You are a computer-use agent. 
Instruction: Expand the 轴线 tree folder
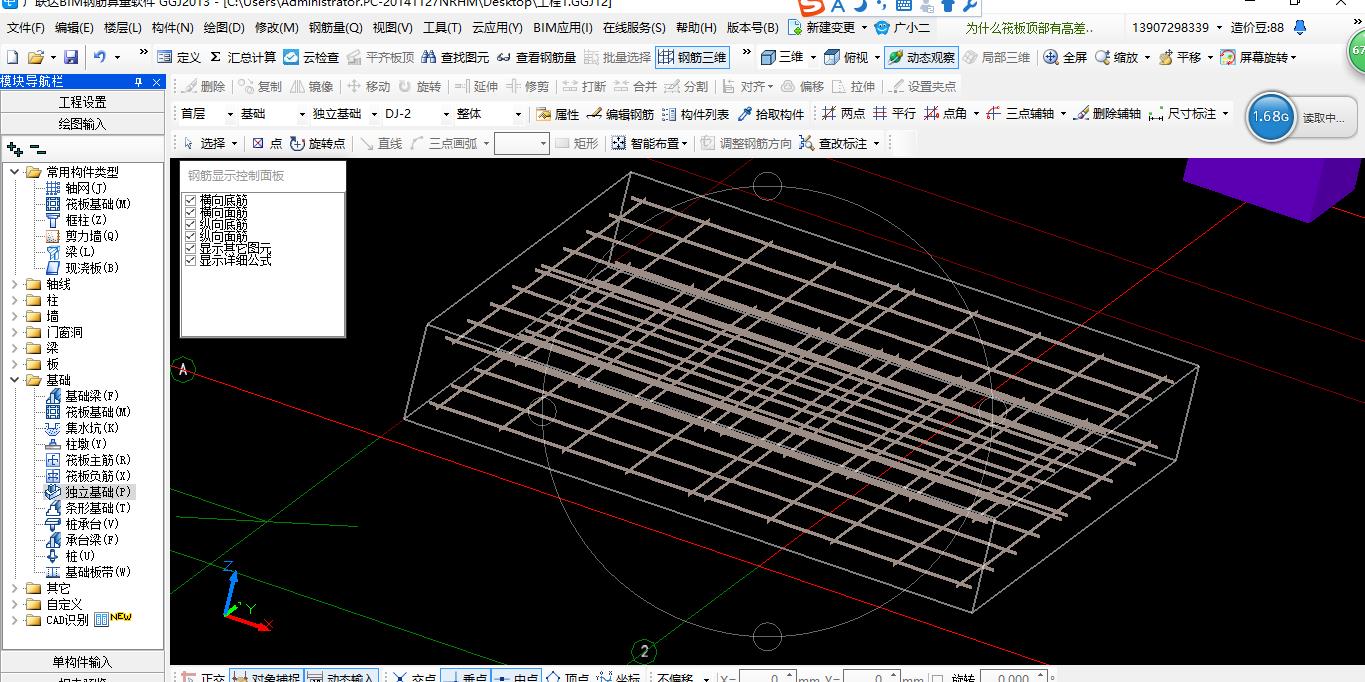[15, 284]
